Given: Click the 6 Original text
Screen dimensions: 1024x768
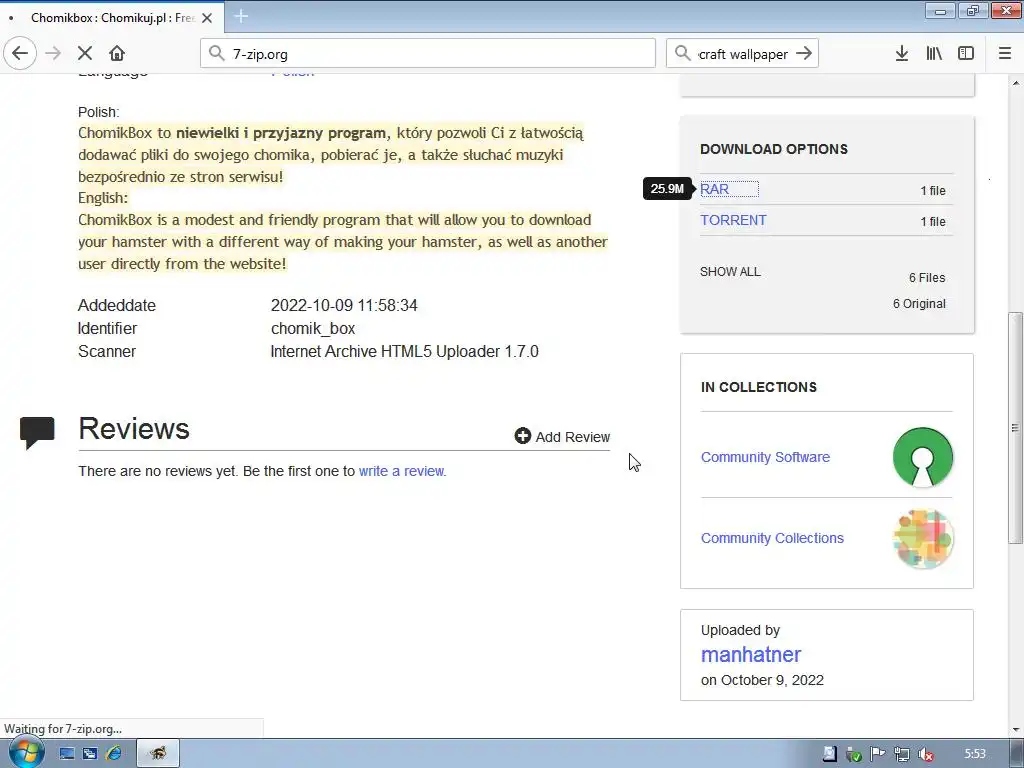Looking at the screenshot, I should click(x=919, y=304).
